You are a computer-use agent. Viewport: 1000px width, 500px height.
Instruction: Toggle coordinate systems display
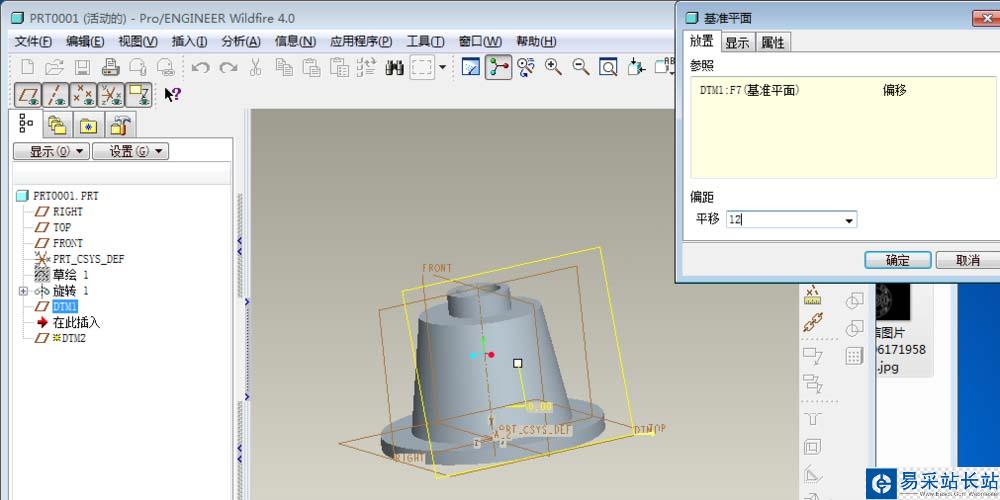[x=110, y=94]
